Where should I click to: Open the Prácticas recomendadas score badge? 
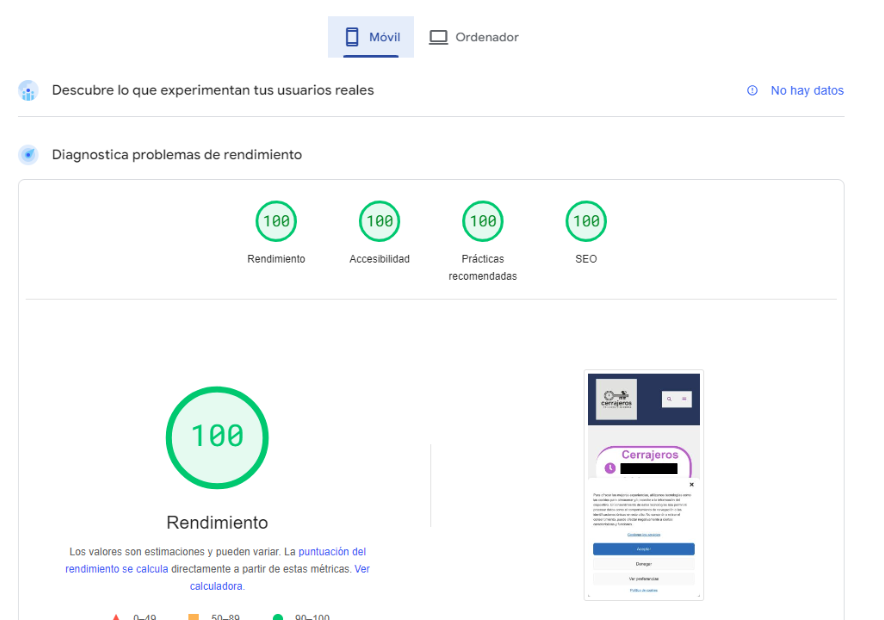pyautogui.click(x=482, y=221)
